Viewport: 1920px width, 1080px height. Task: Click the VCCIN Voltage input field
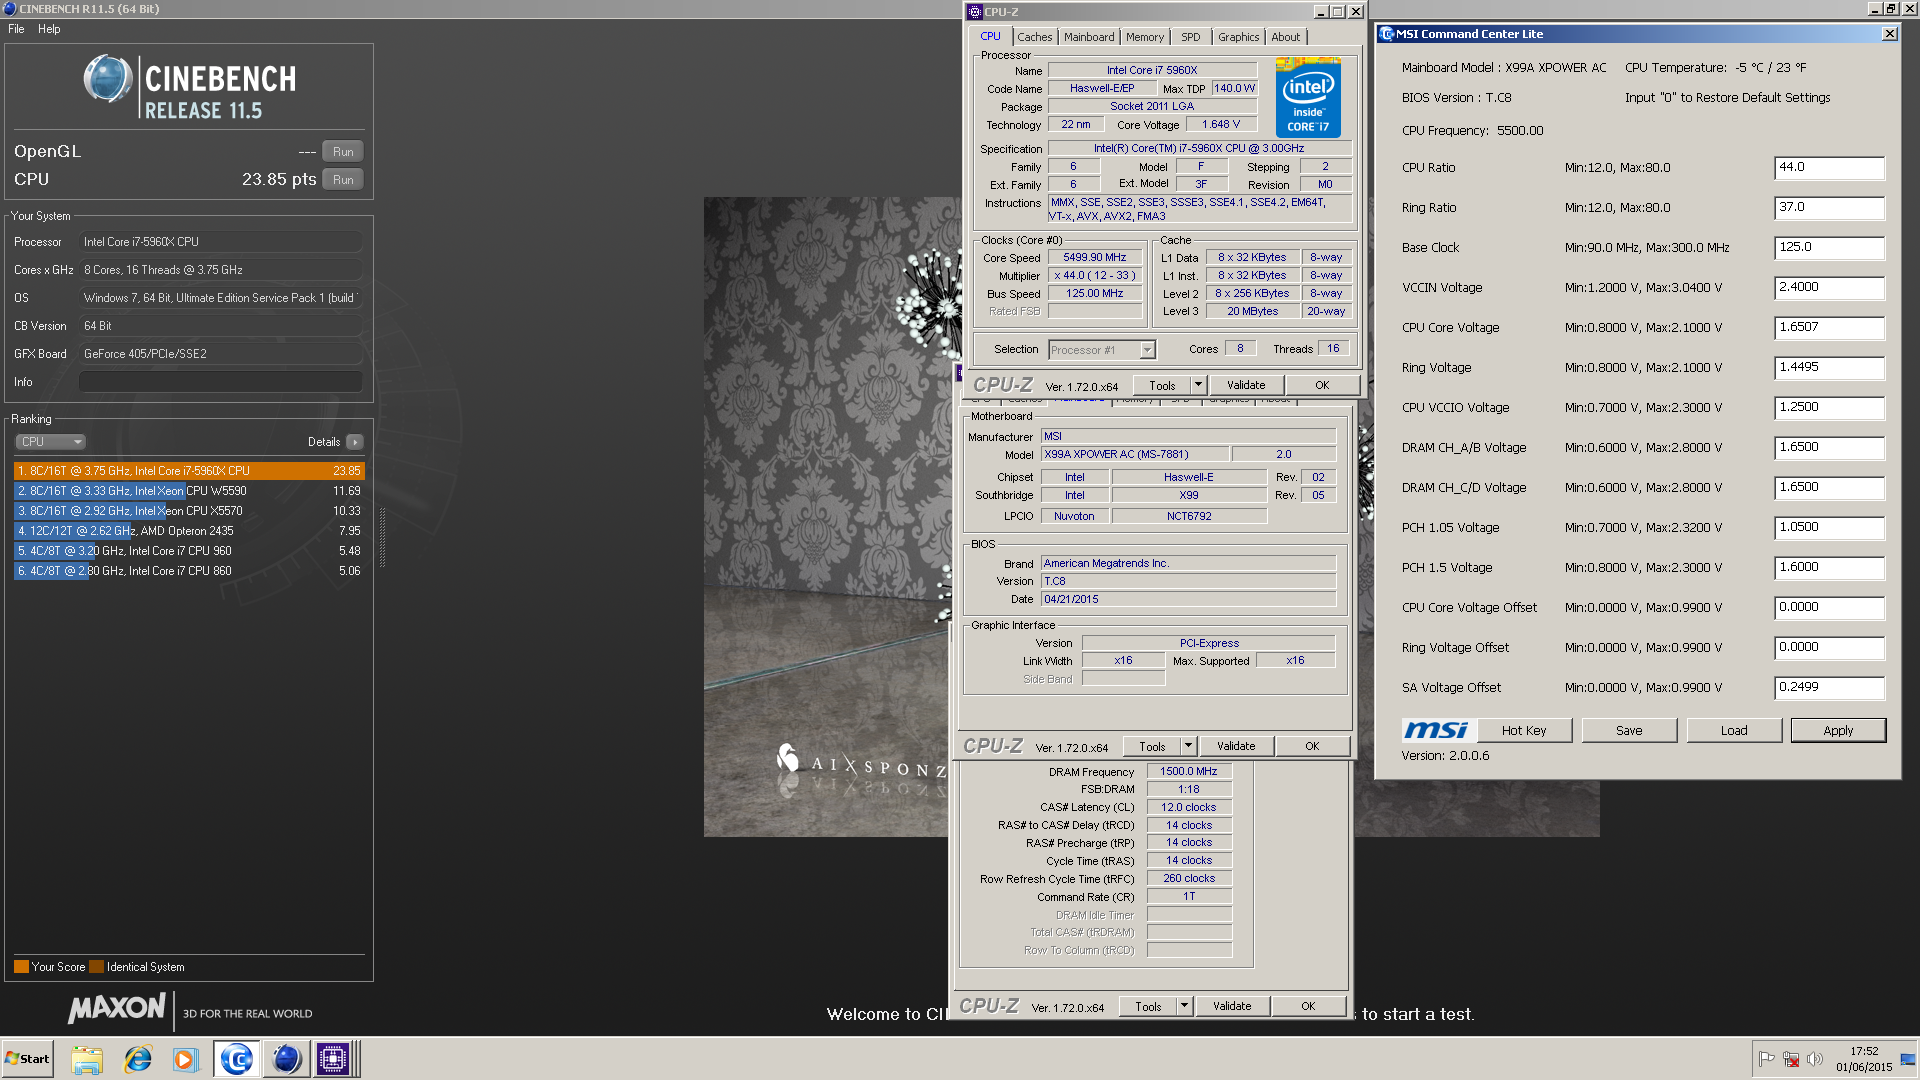(1829, 288)
